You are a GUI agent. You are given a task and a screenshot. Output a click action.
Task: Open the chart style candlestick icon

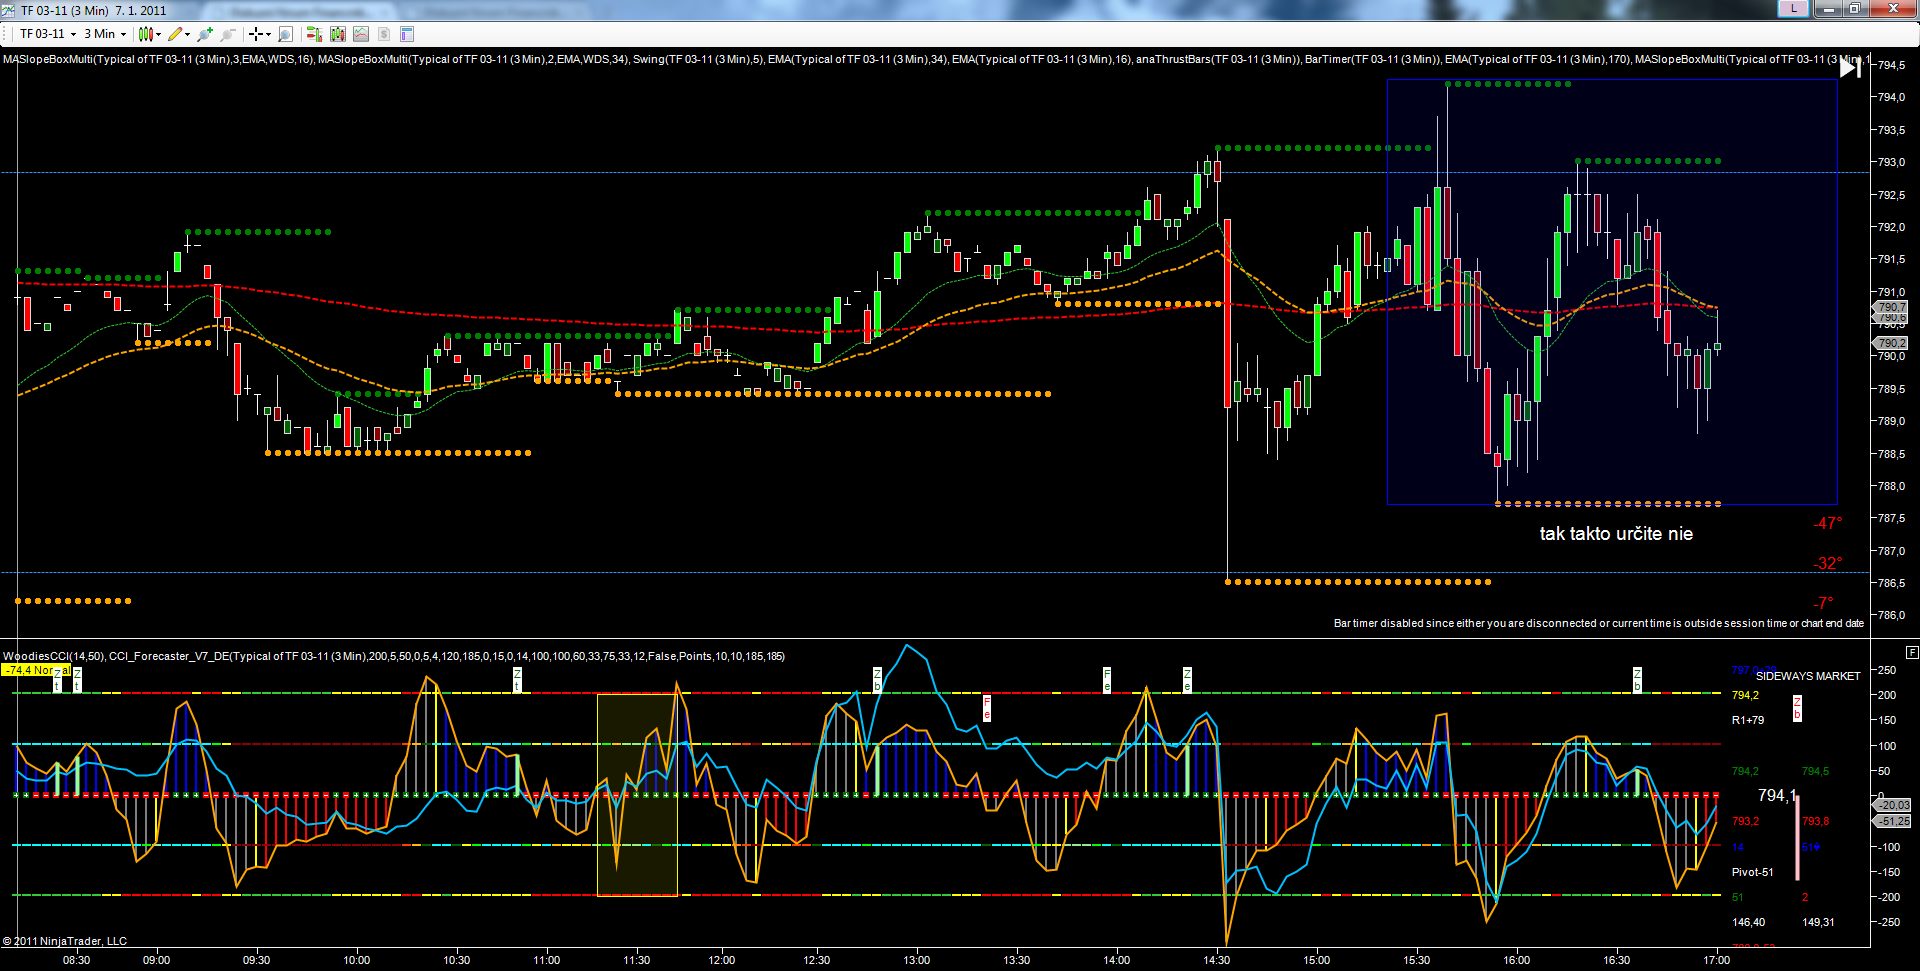point(146,34)
